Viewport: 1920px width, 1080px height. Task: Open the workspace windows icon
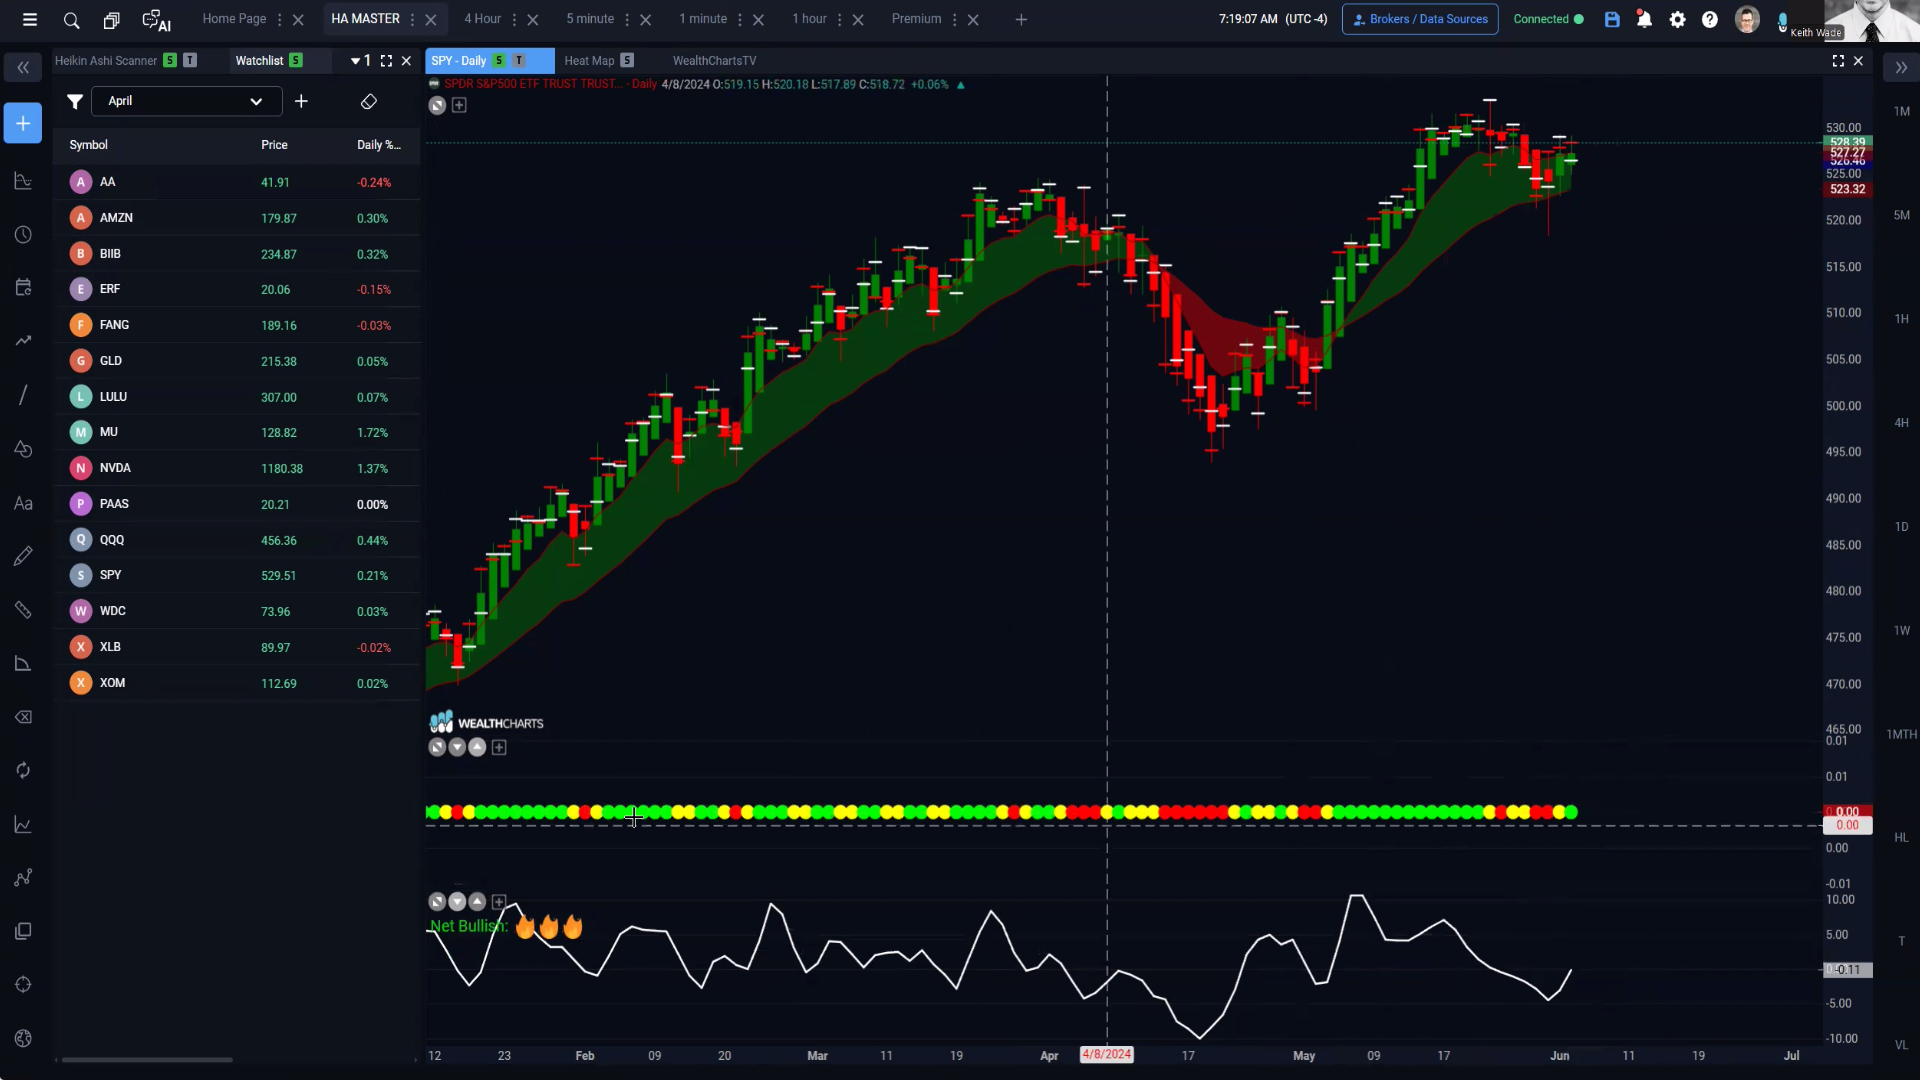(111, 20)
